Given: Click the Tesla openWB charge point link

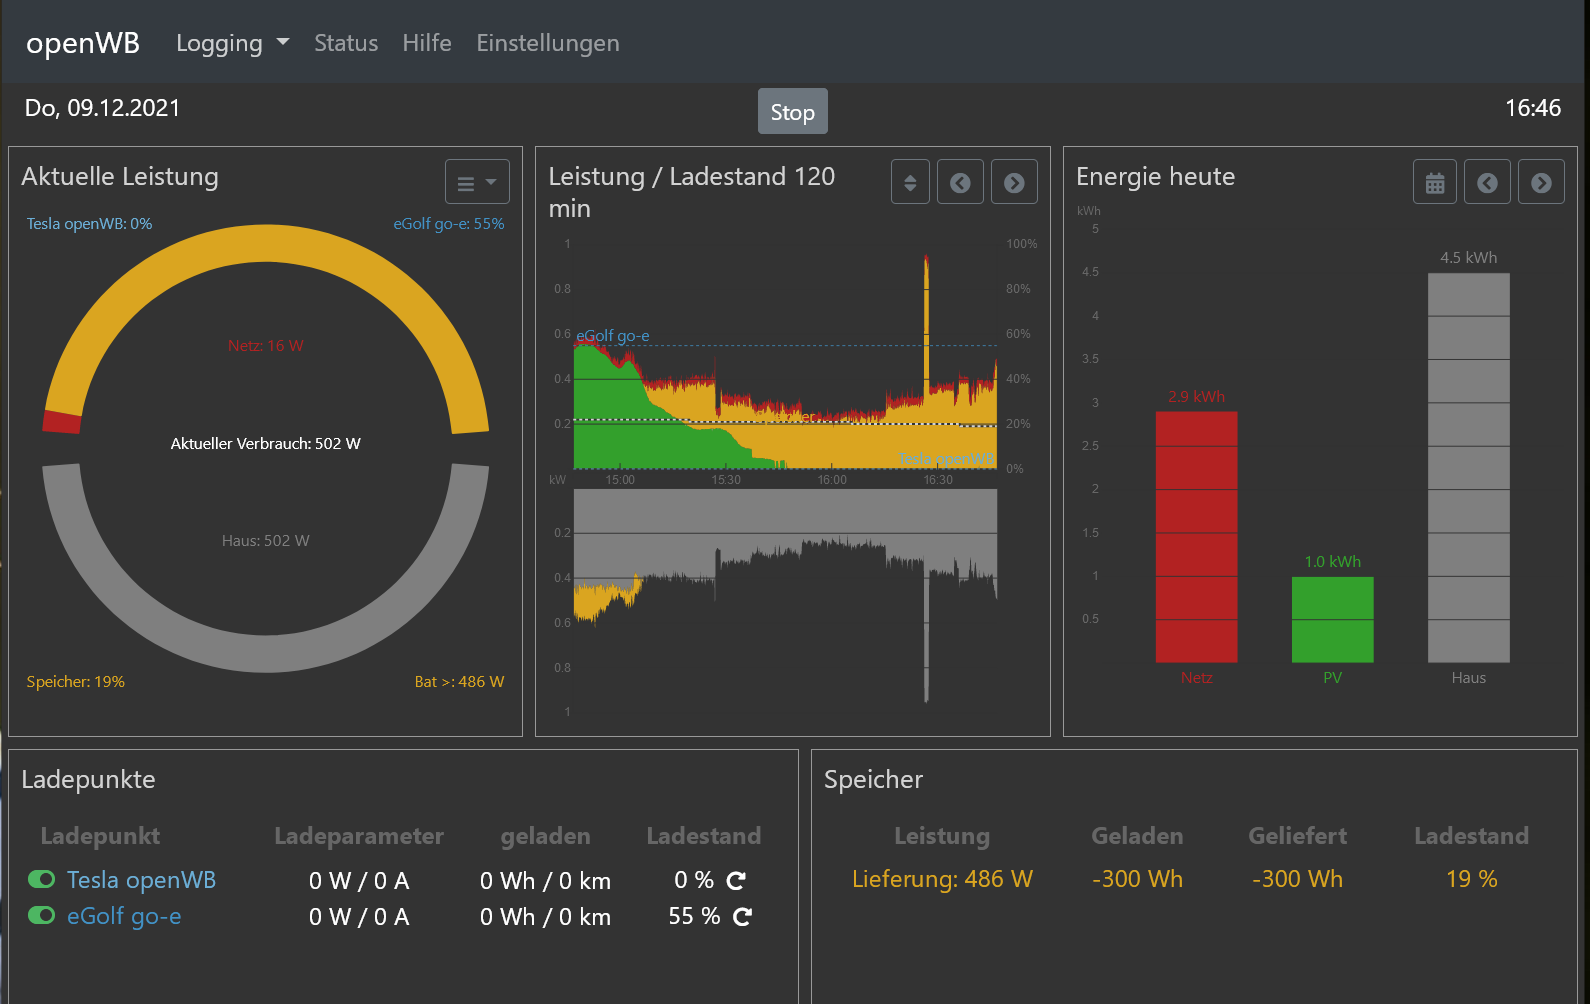Looking at the screenshot, I should 141,880.
